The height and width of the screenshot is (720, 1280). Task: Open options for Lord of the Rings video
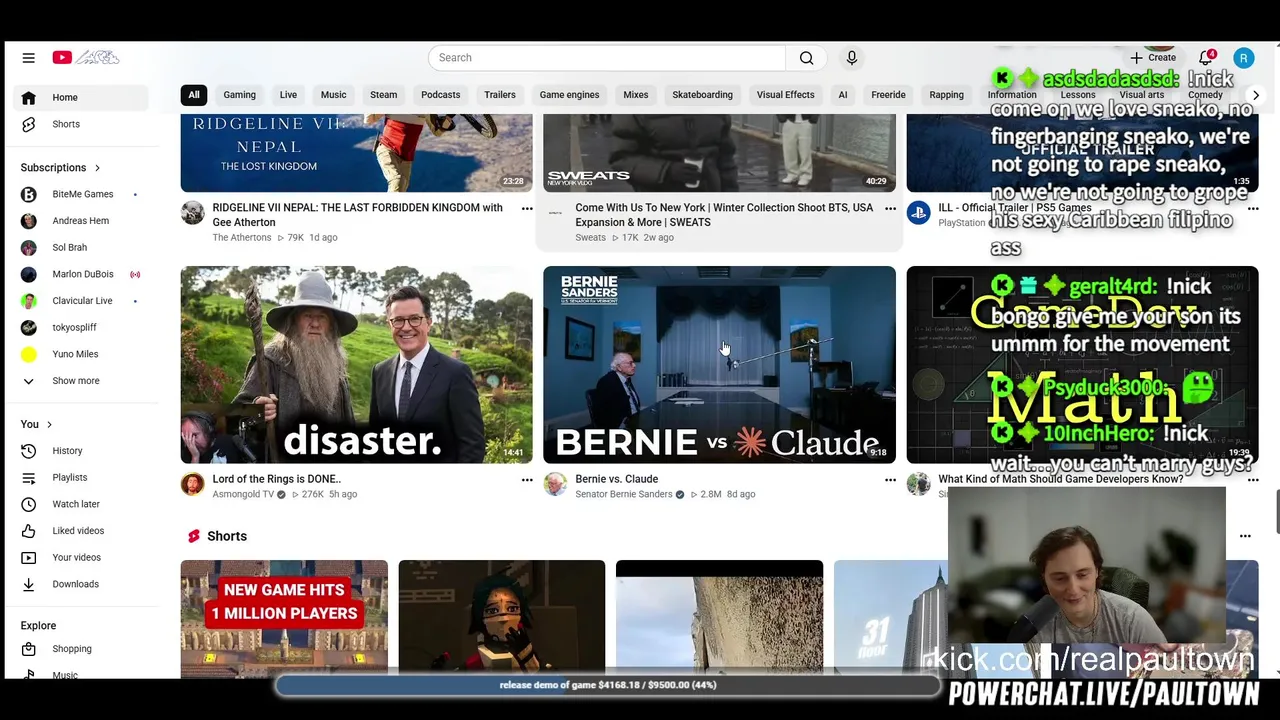[527, 480]
